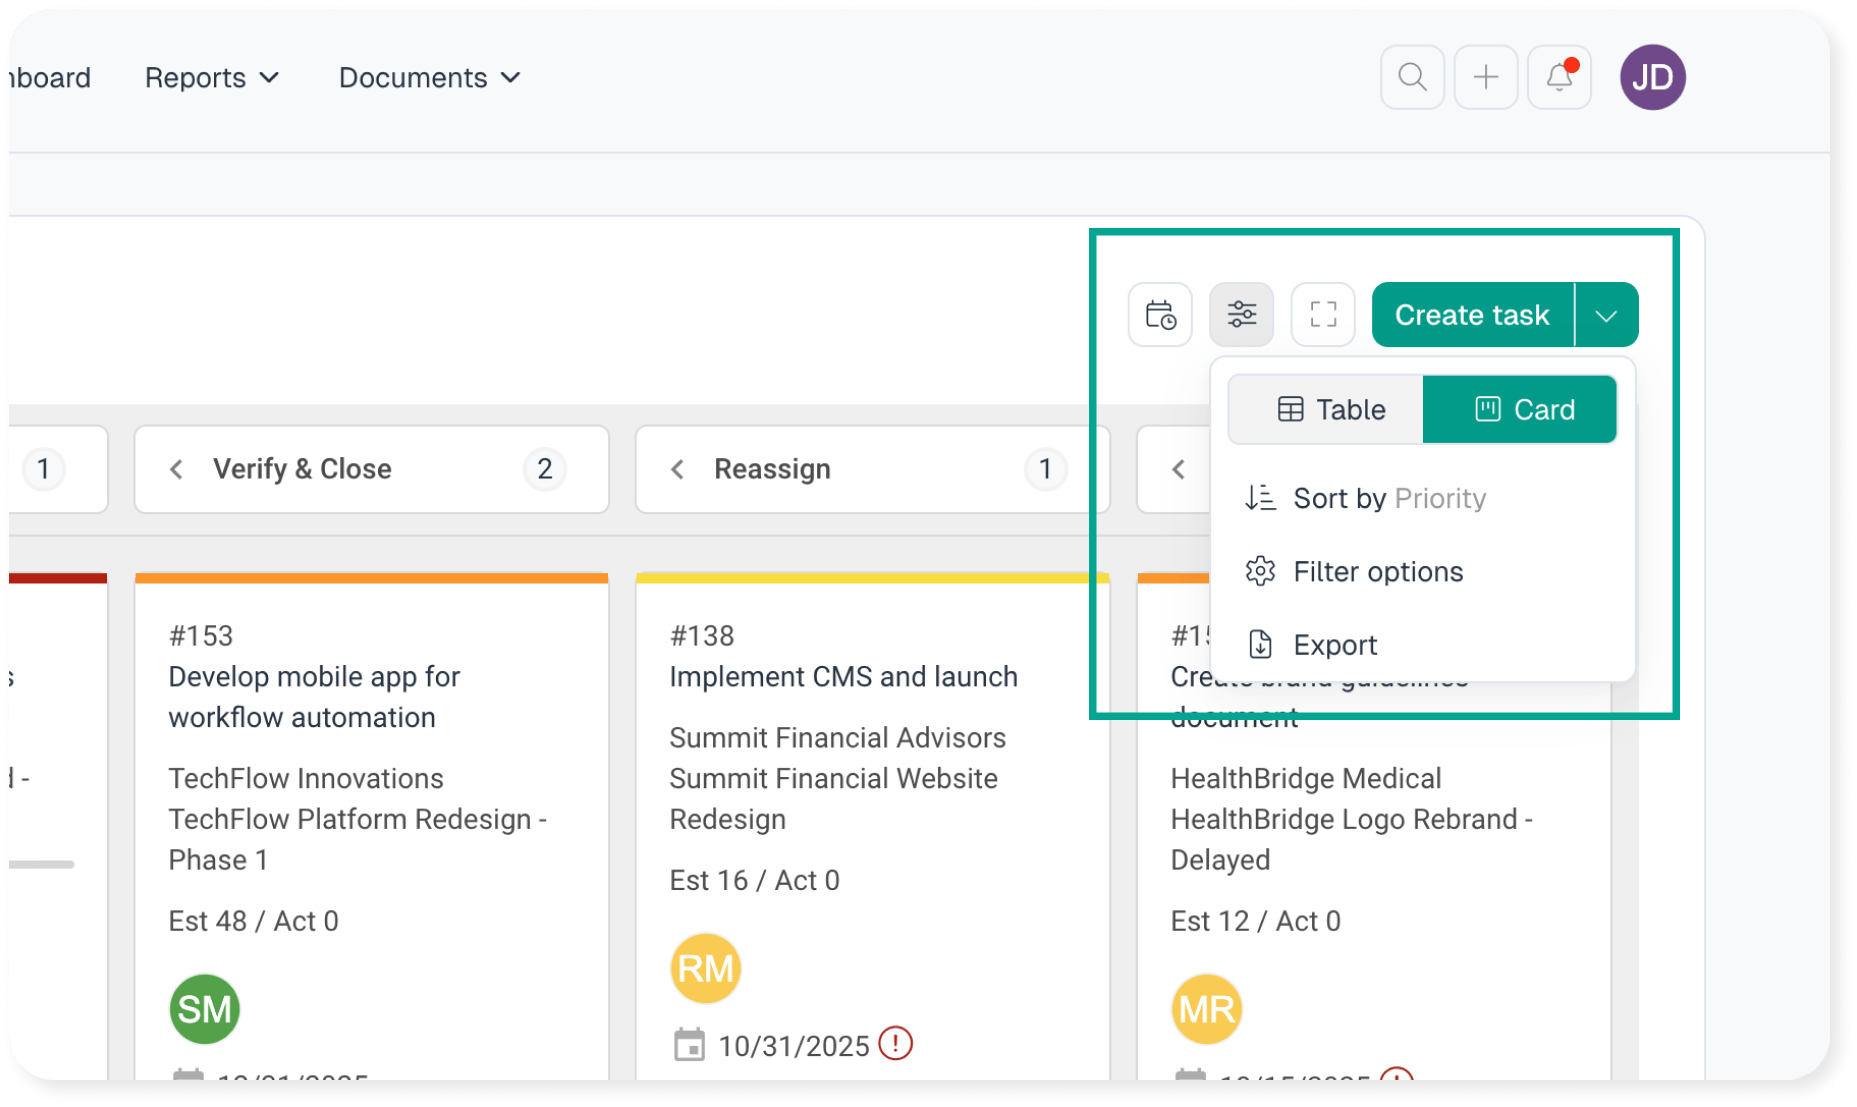The width and height of the screenshot is (1857, 1107).
Task: Click the plus icon in header
Action: pyautogui.click(x=1486, y=77)
